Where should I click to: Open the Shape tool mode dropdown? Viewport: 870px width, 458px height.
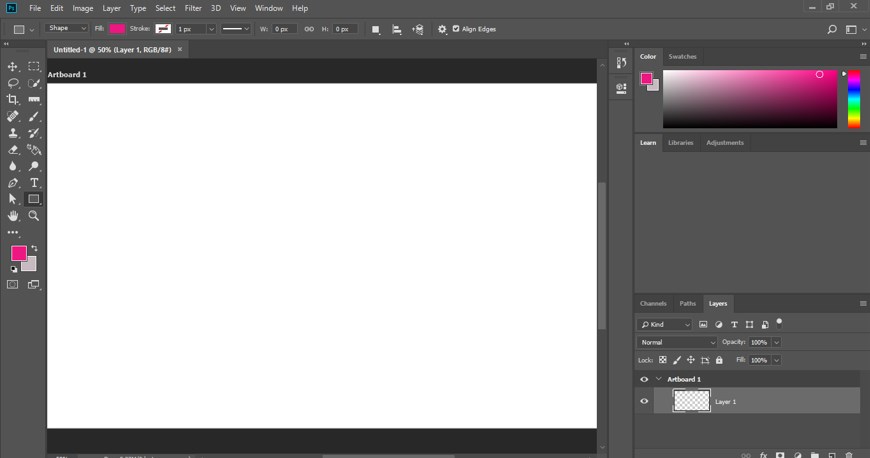[x=67, y=29]
